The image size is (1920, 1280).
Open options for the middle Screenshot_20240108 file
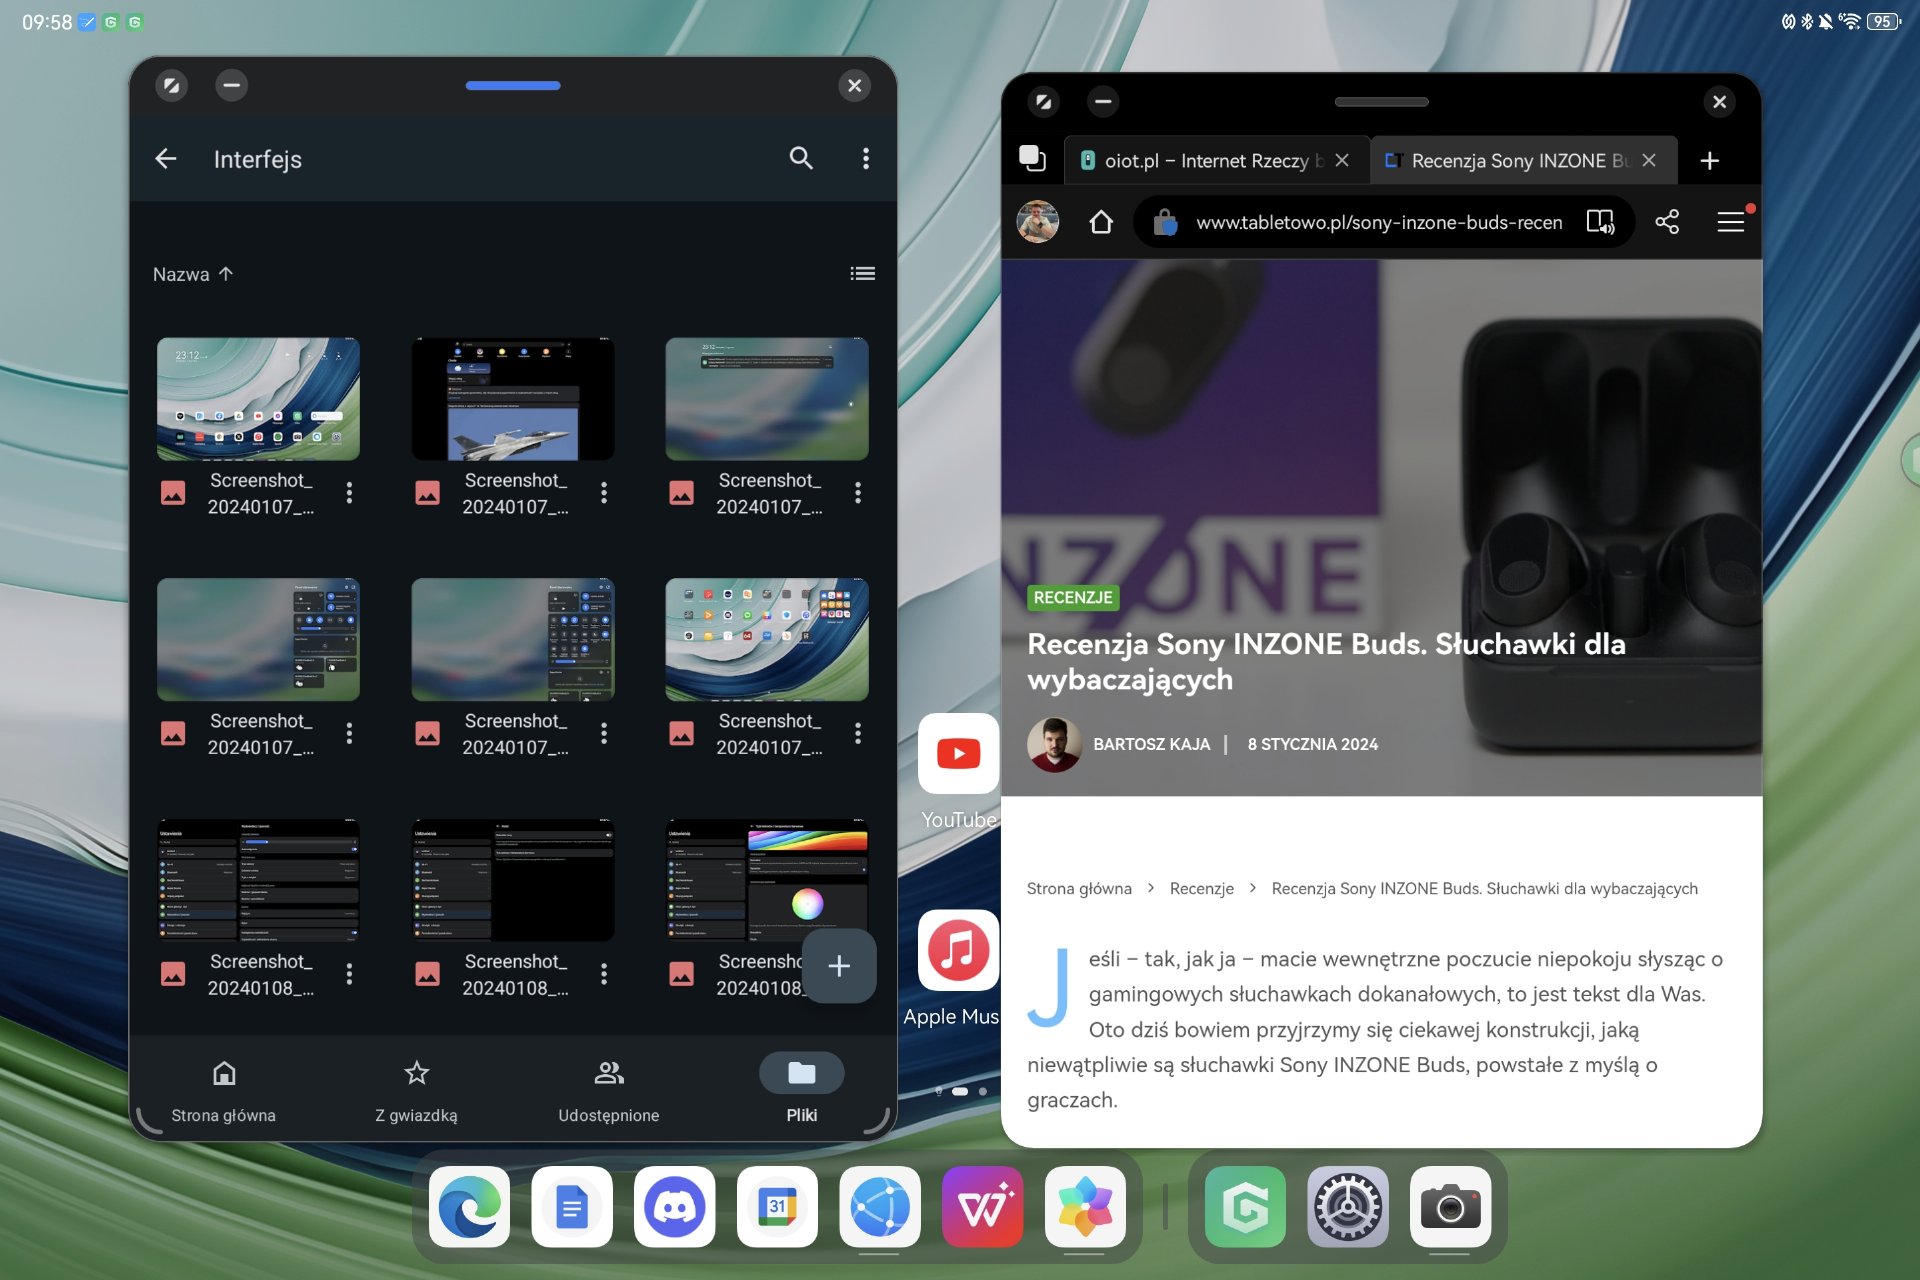604,974
